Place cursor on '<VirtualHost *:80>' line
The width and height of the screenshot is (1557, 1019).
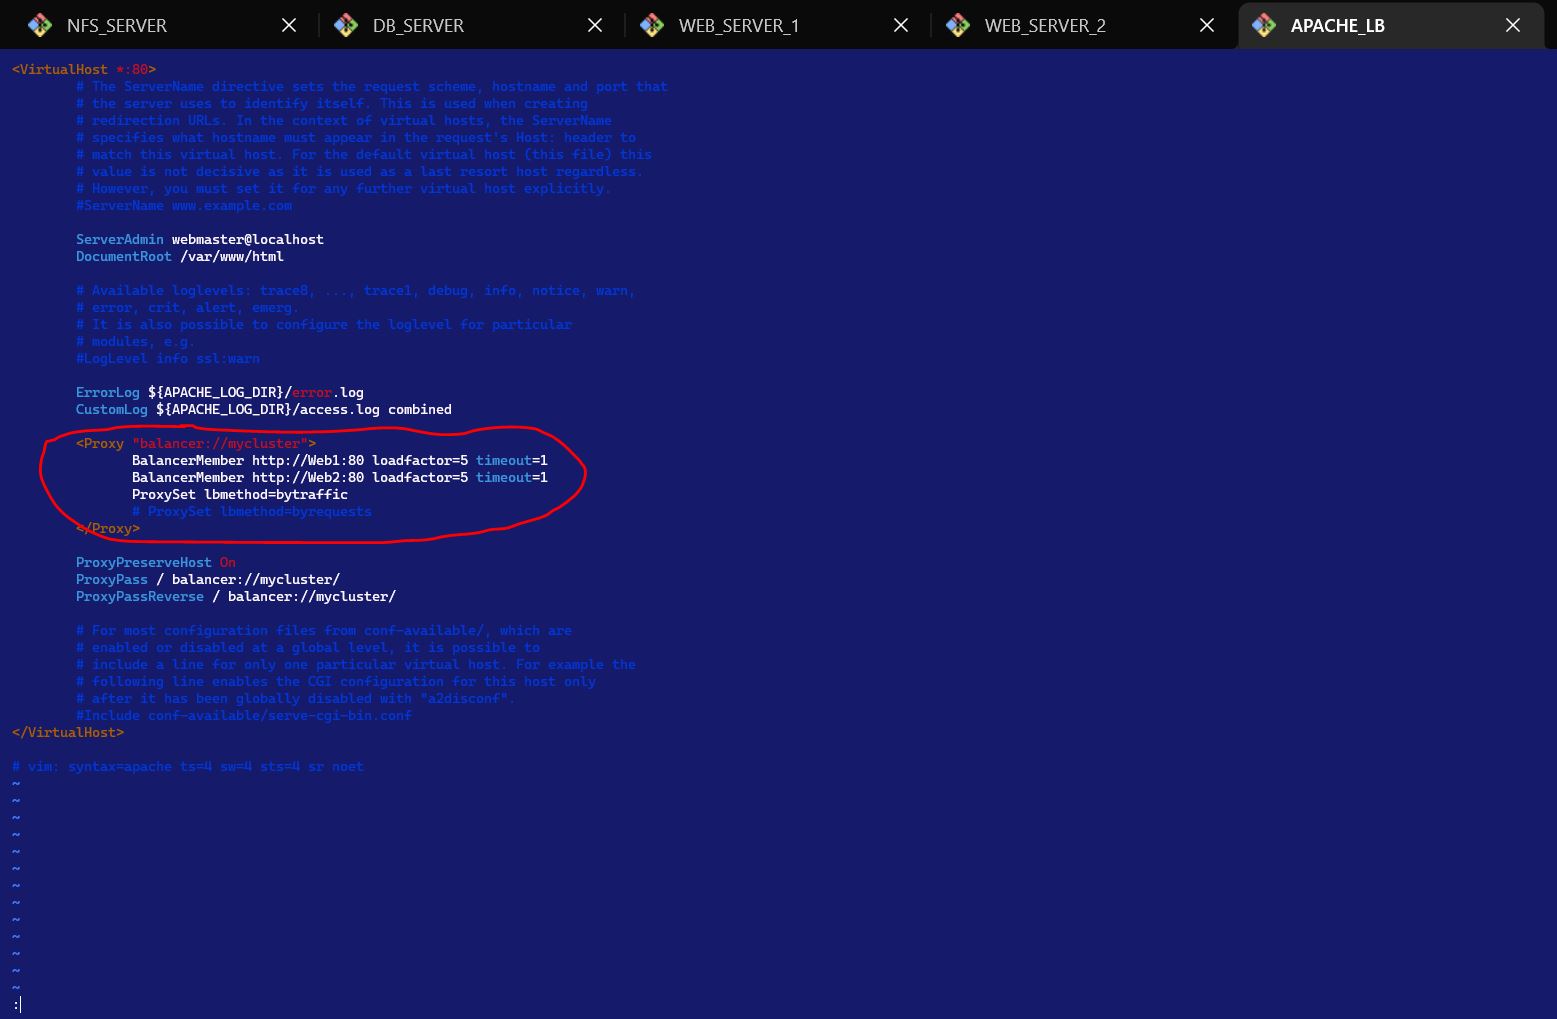pos(84,69)
